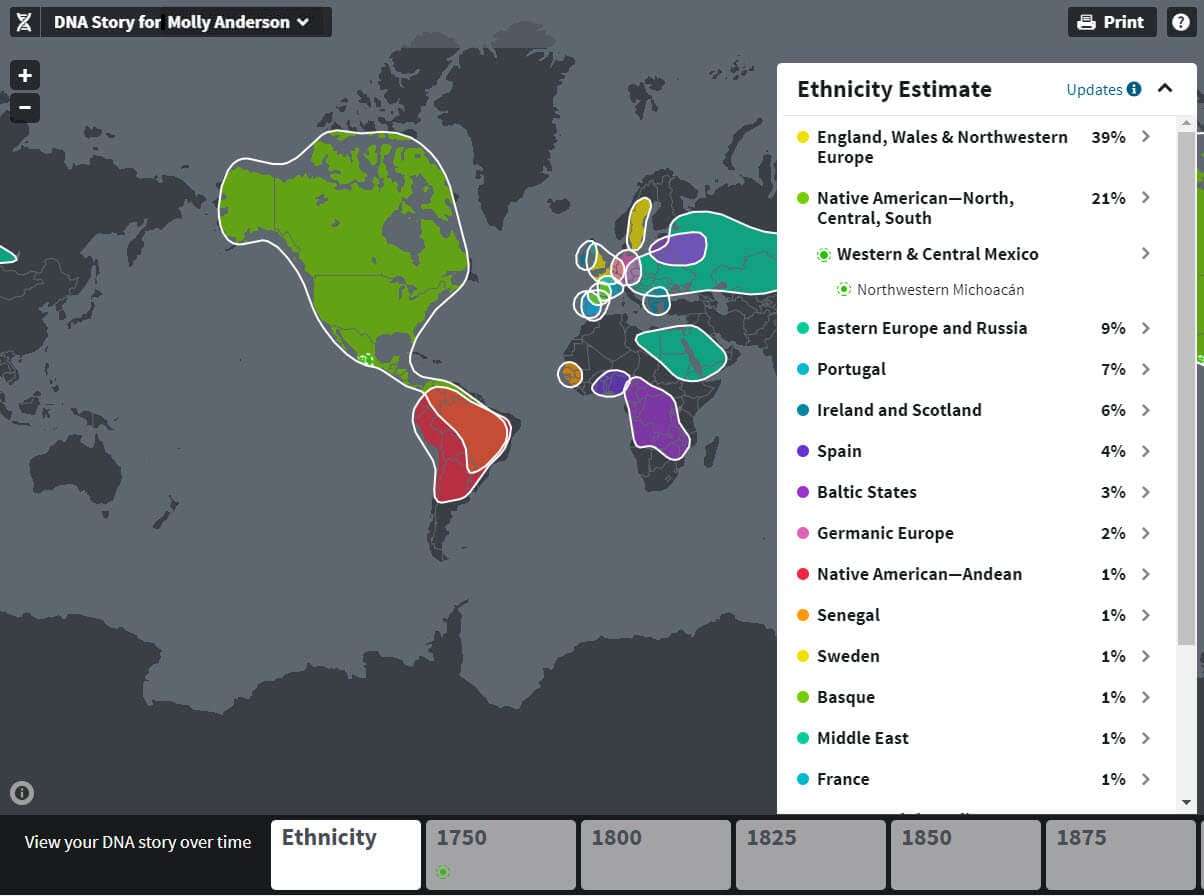Select the 1750 timeline tab
Viewport: 1204px width, 896px height.
[x=501, y=854]
